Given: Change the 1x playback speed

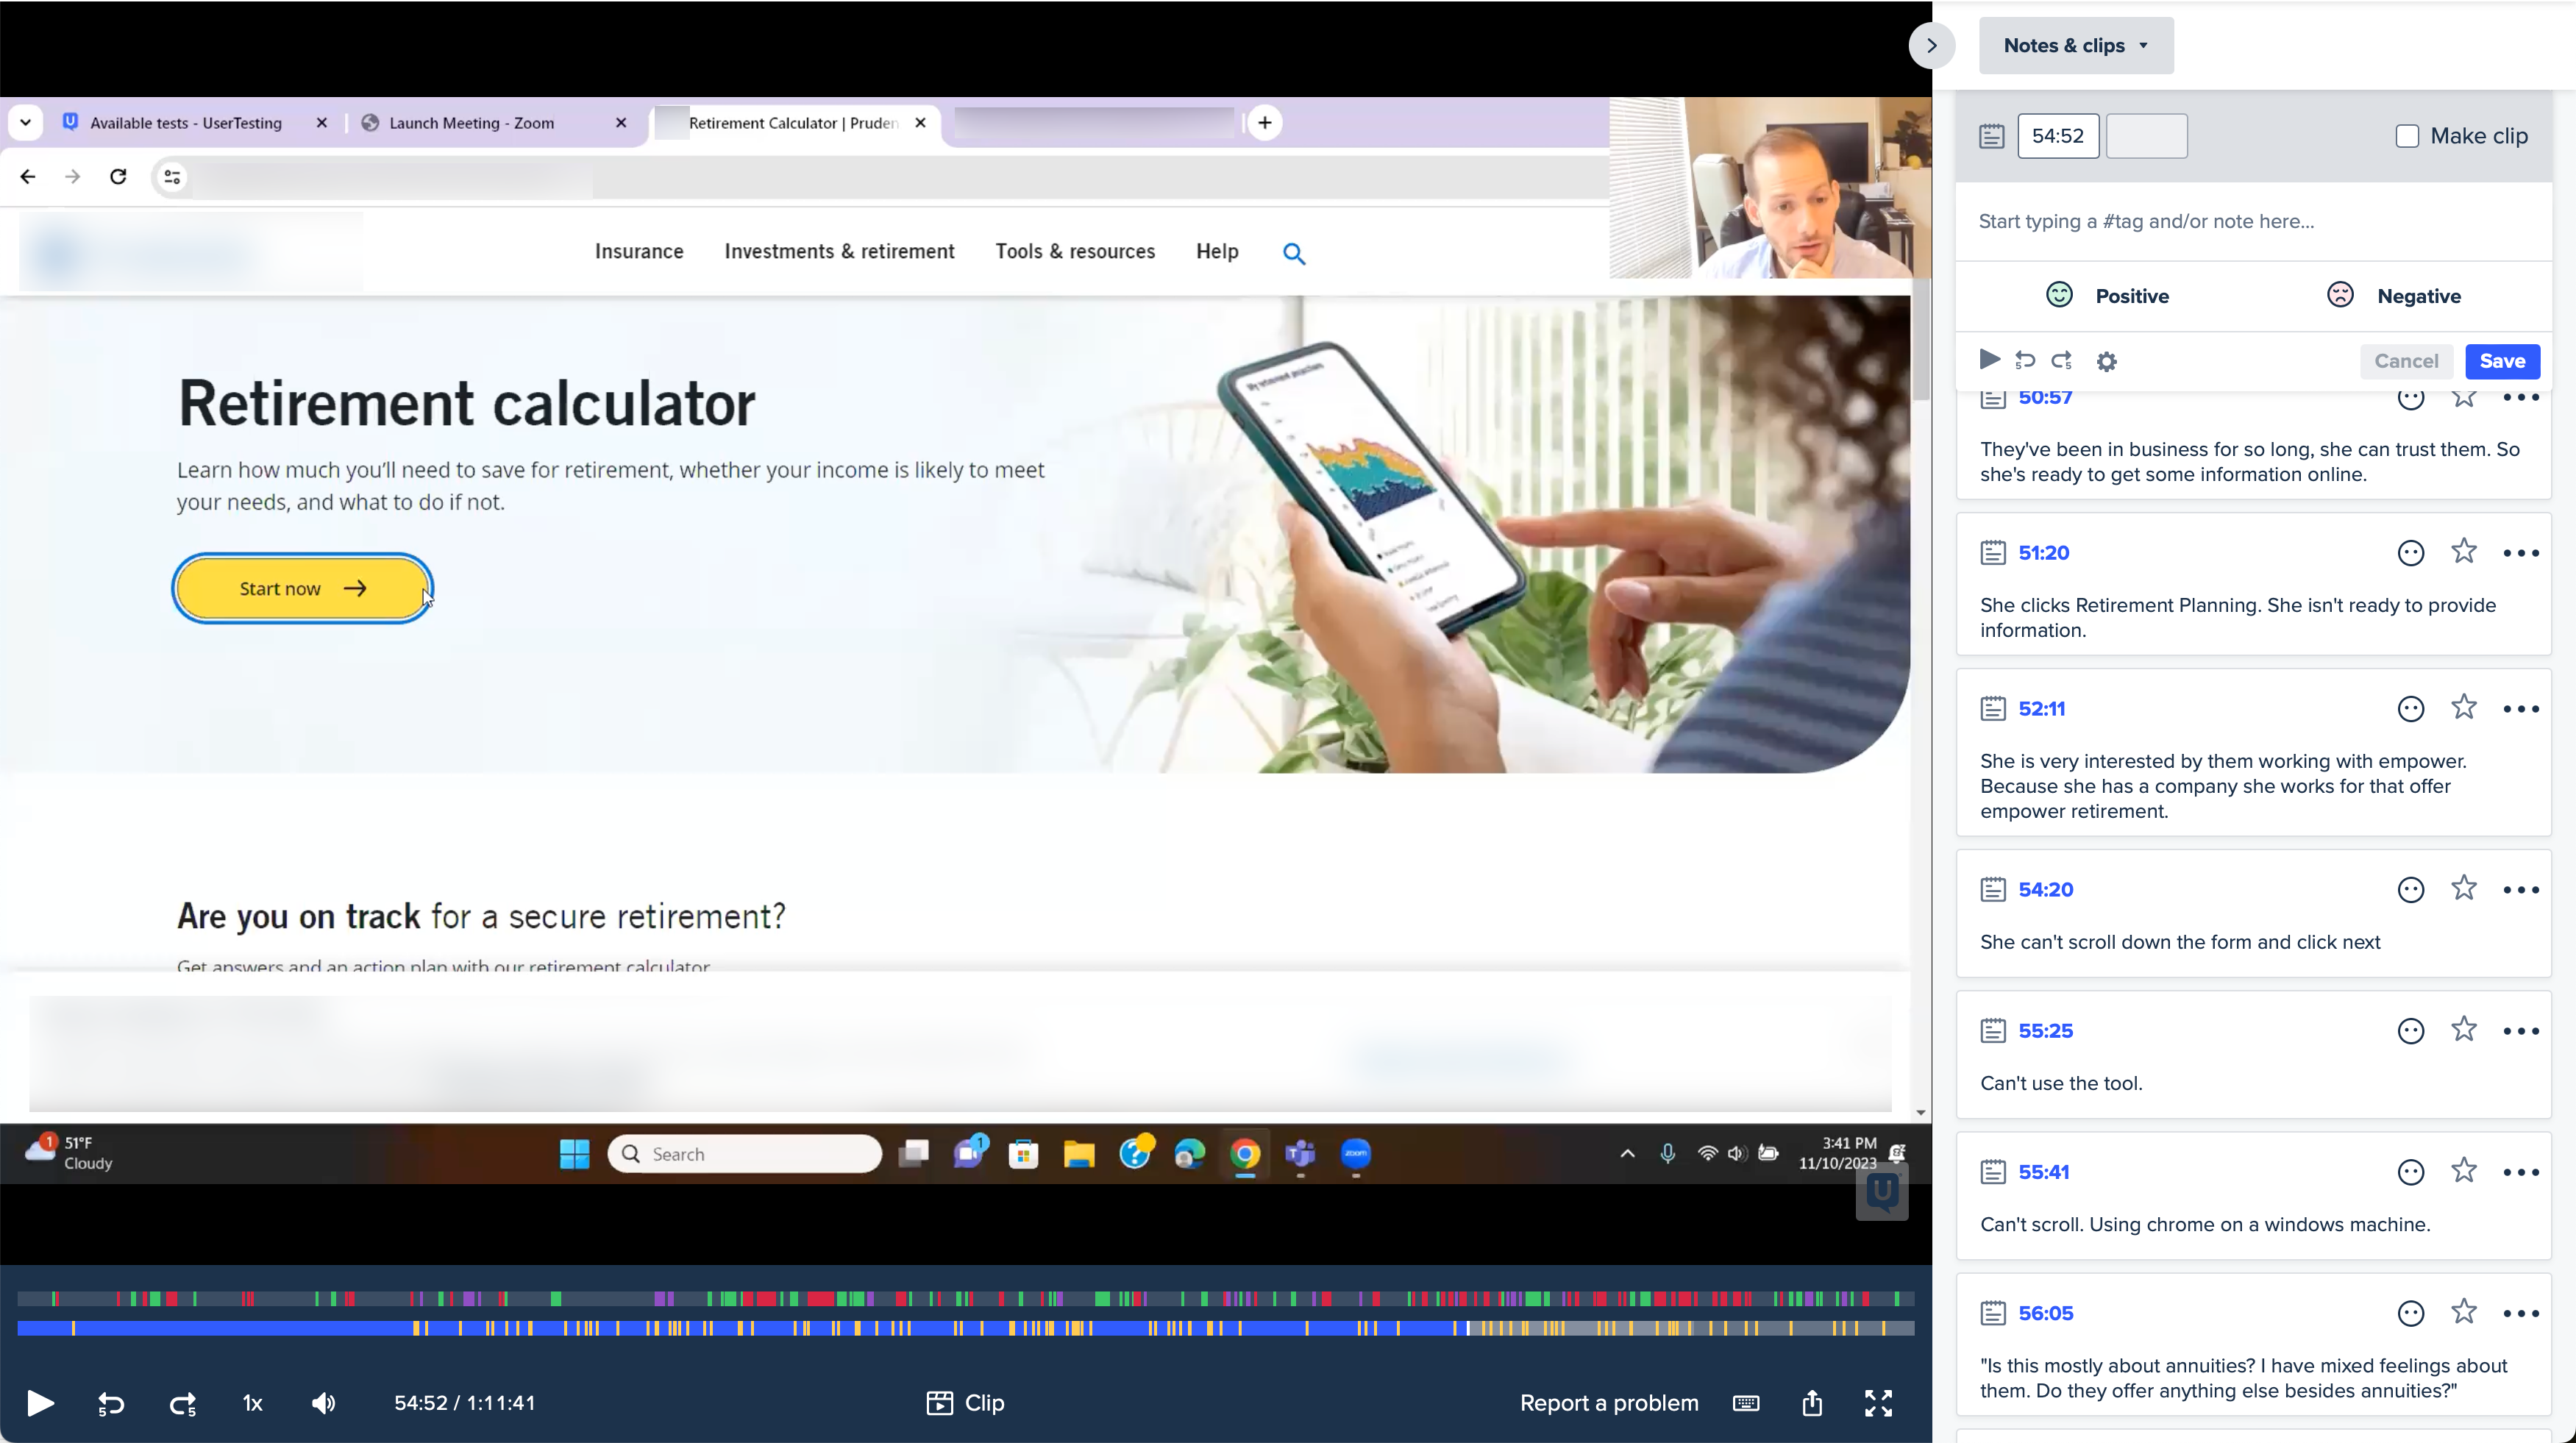Looking at the screenshot, I should [252, 1403].
